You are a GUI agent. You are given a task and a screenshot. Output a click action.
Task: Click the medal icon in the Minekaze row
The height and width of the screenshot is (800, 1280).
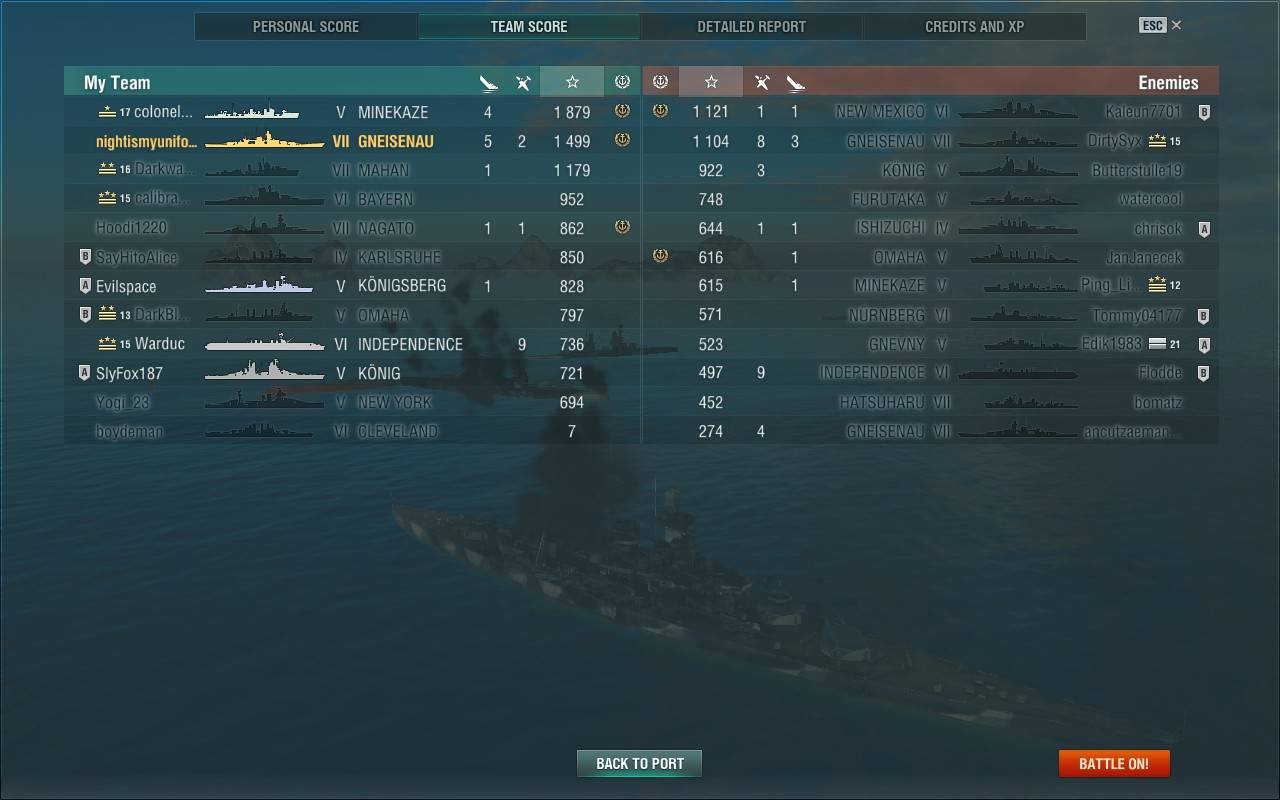(x=622, y=111)
